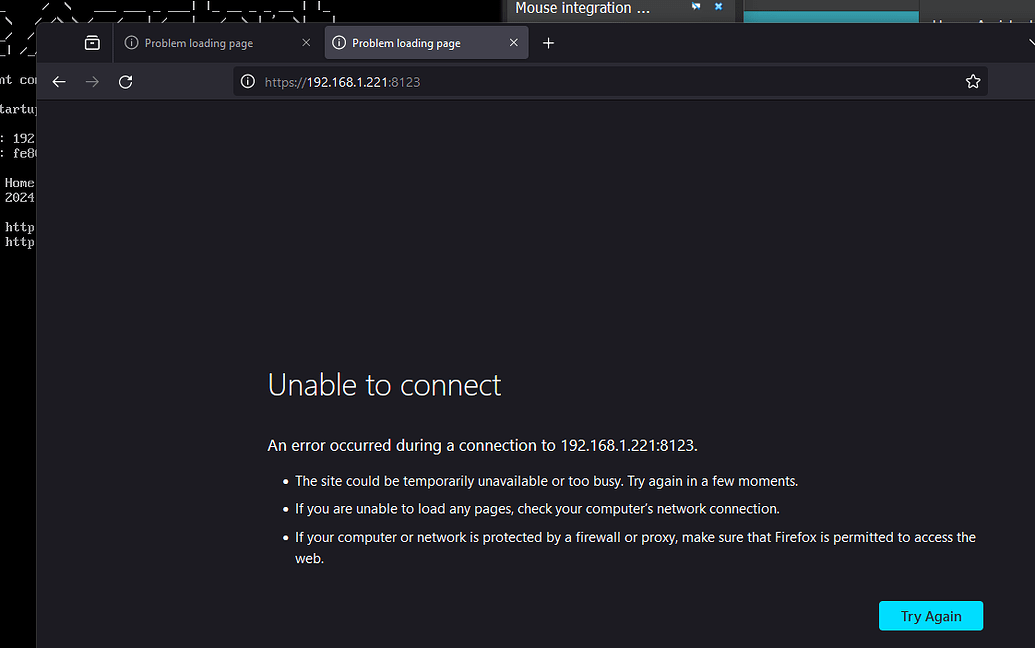Click the info icon on the first tab
This screenshot has height=648, width=1035.
131,42
